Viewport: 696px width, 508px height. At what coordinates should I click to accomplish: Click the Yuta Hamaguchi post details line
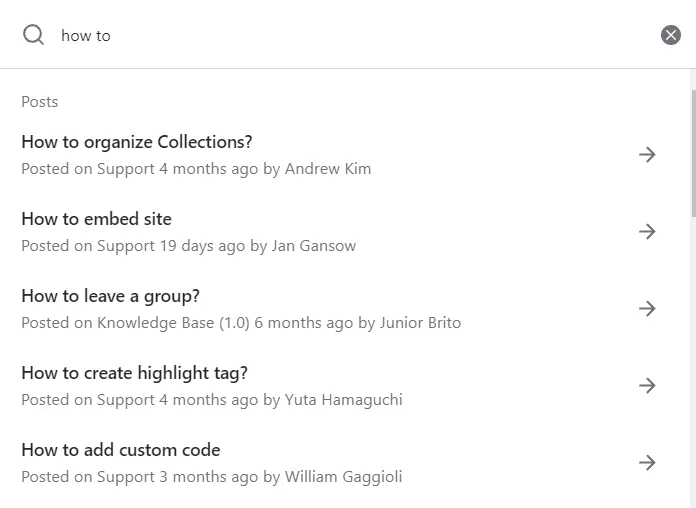(212, 400)
